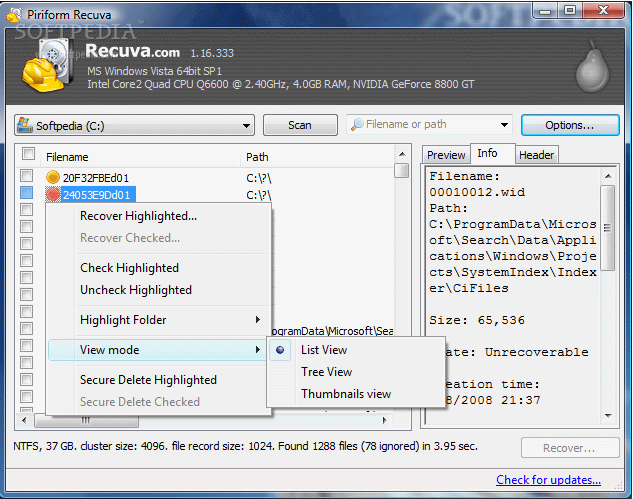633x499 pixels.
Task: Switch to the Header tab
Action: [x=537, y=155]
